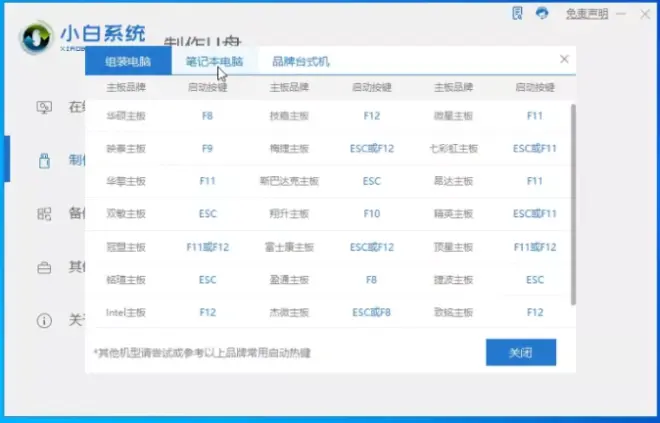Click the ESC或F11 key beside 七彩虹主板
This screenshot has height=423, width=660.
pyautogui.click(x=535, y=149)
